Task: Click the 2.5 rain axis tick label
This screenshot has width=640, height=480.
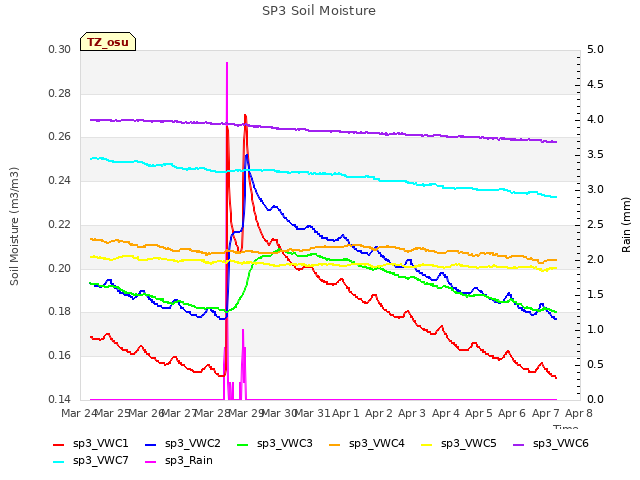Action: 595,224
